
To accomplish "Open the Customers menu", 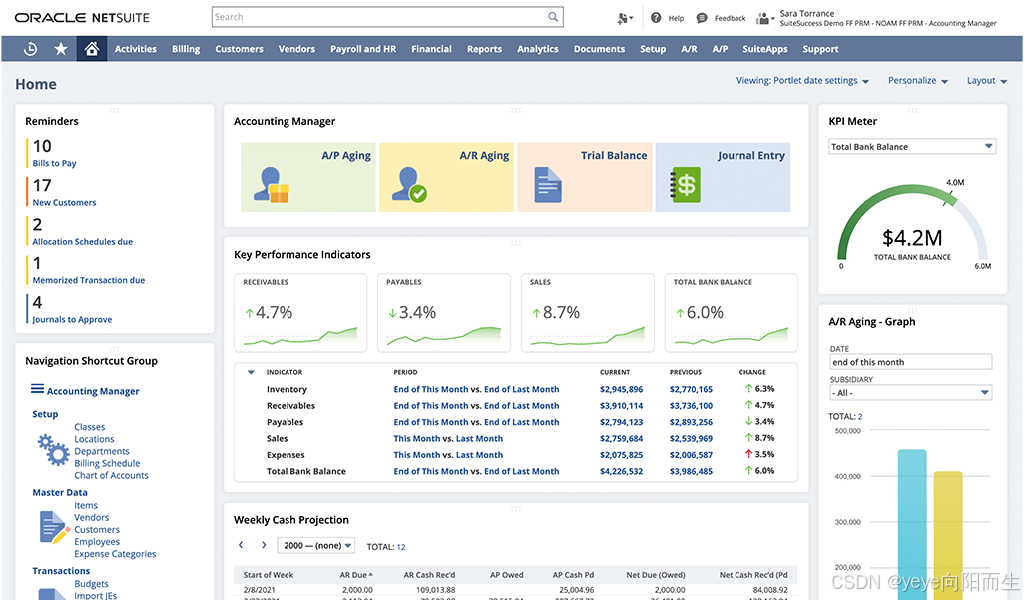I will point(240,49).
